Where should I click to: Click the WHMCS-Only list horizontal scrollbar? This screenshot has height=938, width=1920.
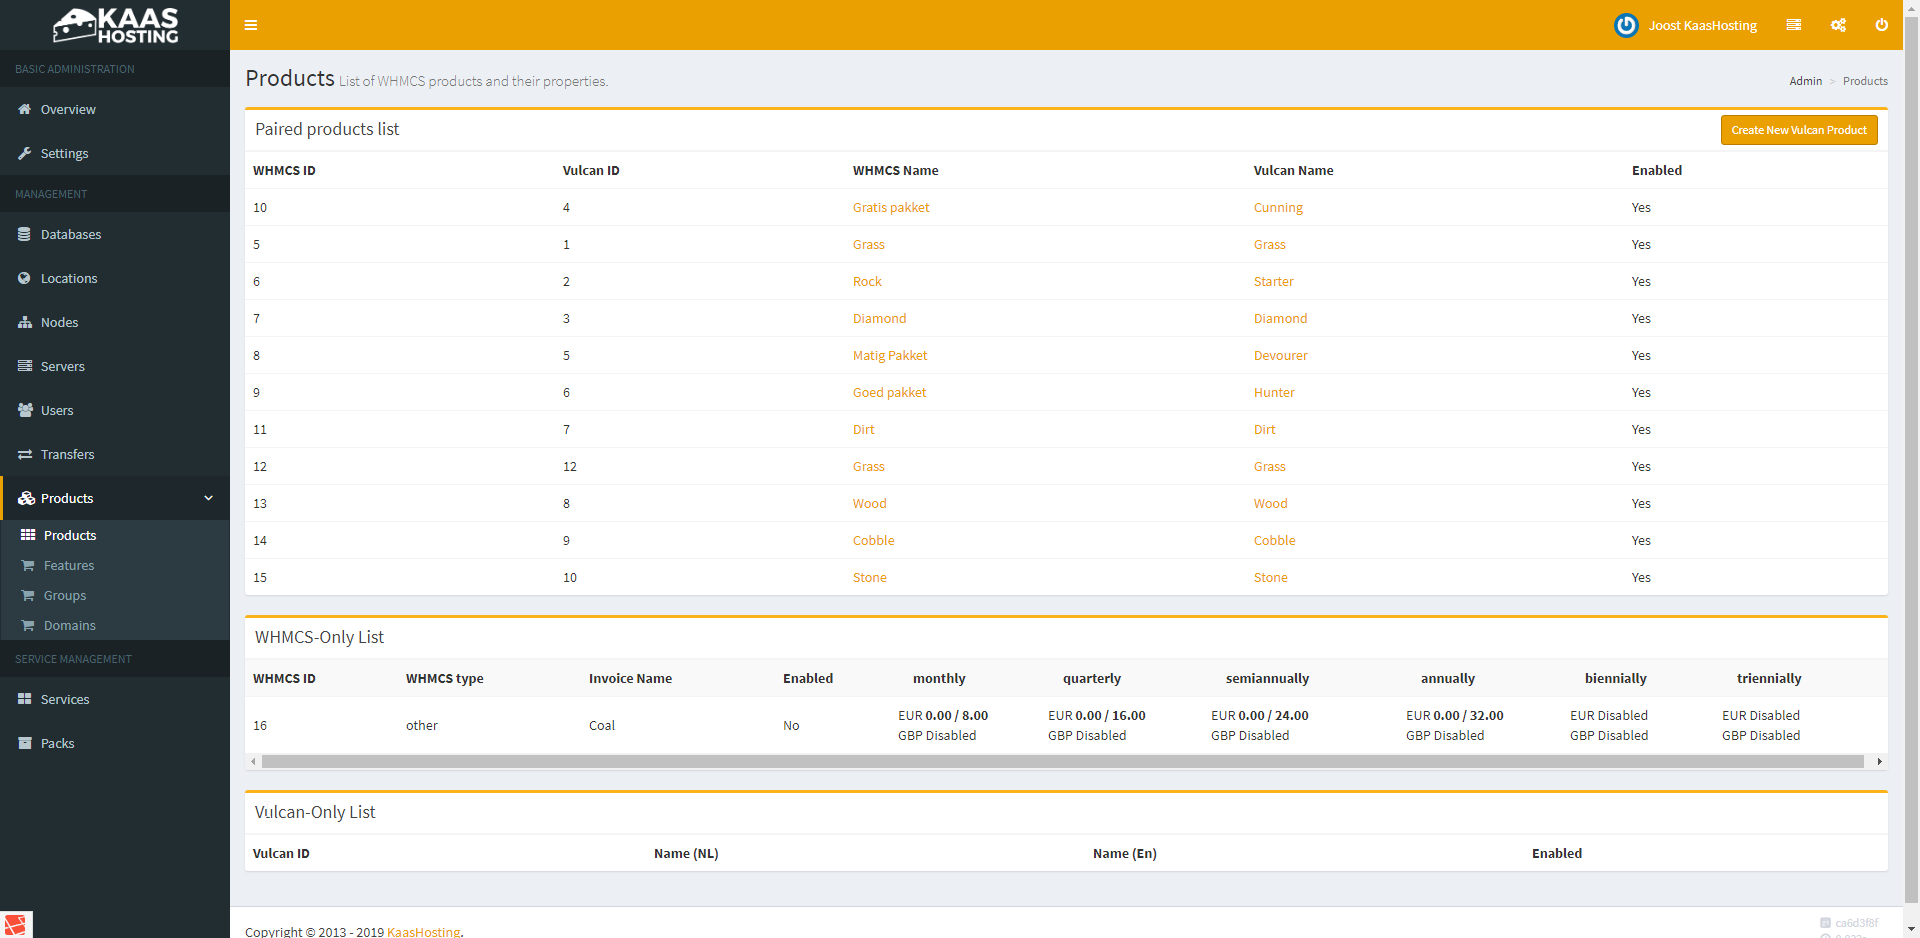[x=1062, y=762]
